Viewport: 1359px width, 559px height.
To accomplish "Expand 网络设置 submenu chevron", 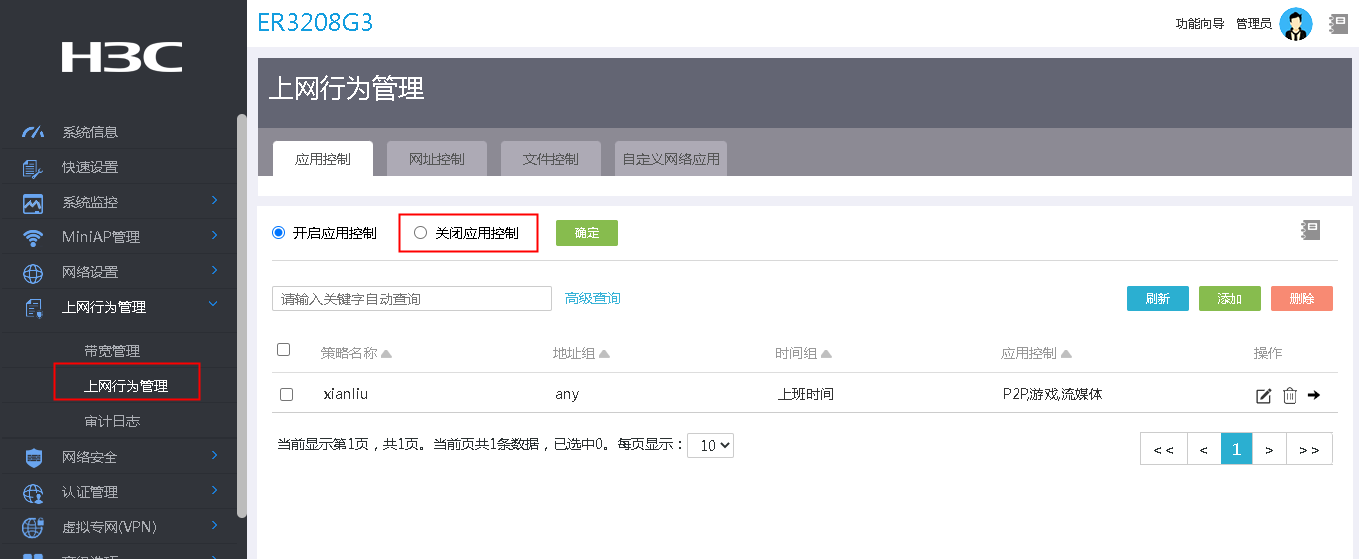I will [214, 272].
